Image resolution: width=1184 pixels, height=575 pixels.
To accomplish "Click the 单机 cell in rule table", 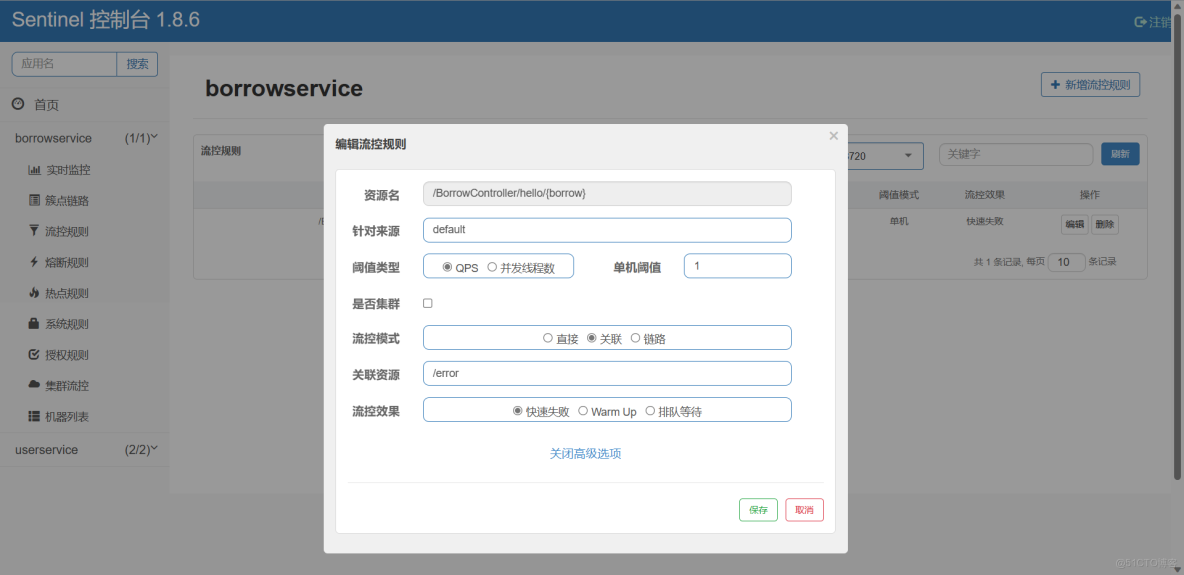I will (x=899, y=221).
